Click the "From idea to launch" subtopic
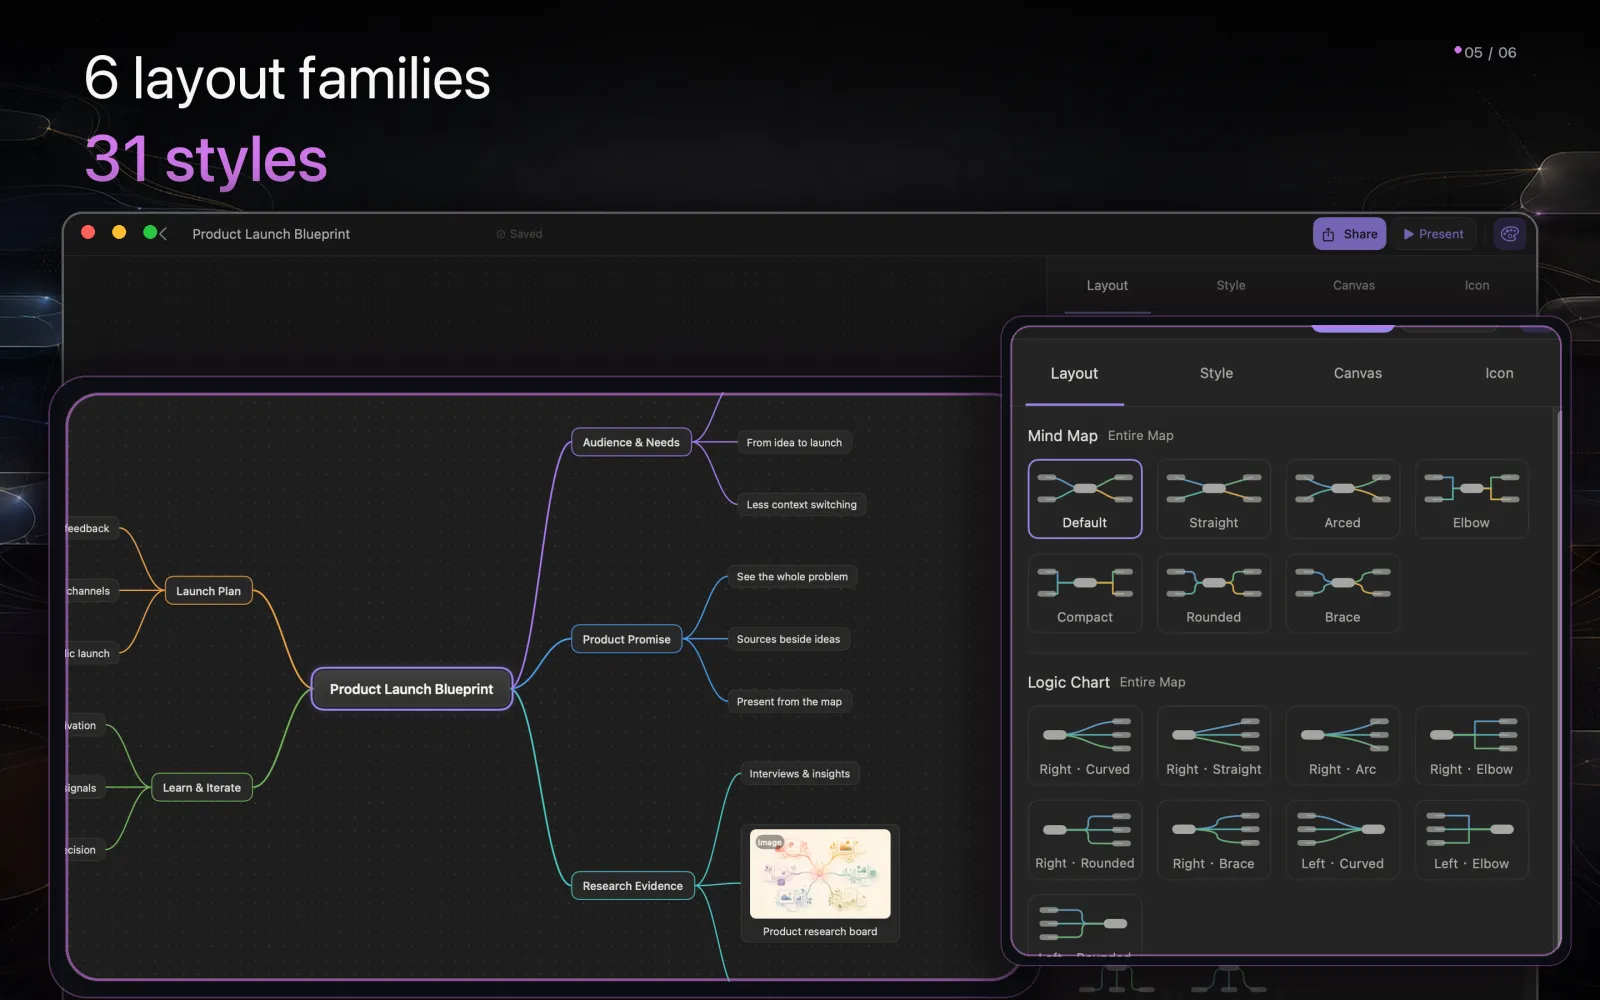This screenshot has width=1600, height=1000. click(794, 443)
